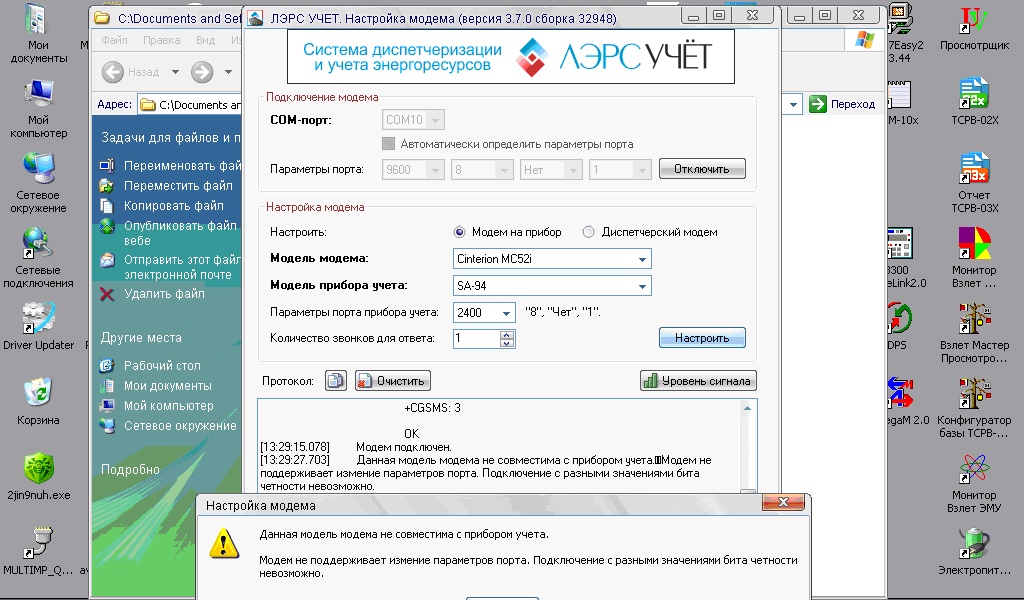
Task: Click Уровень сигнала button
Action: click(x=698, y=381)
